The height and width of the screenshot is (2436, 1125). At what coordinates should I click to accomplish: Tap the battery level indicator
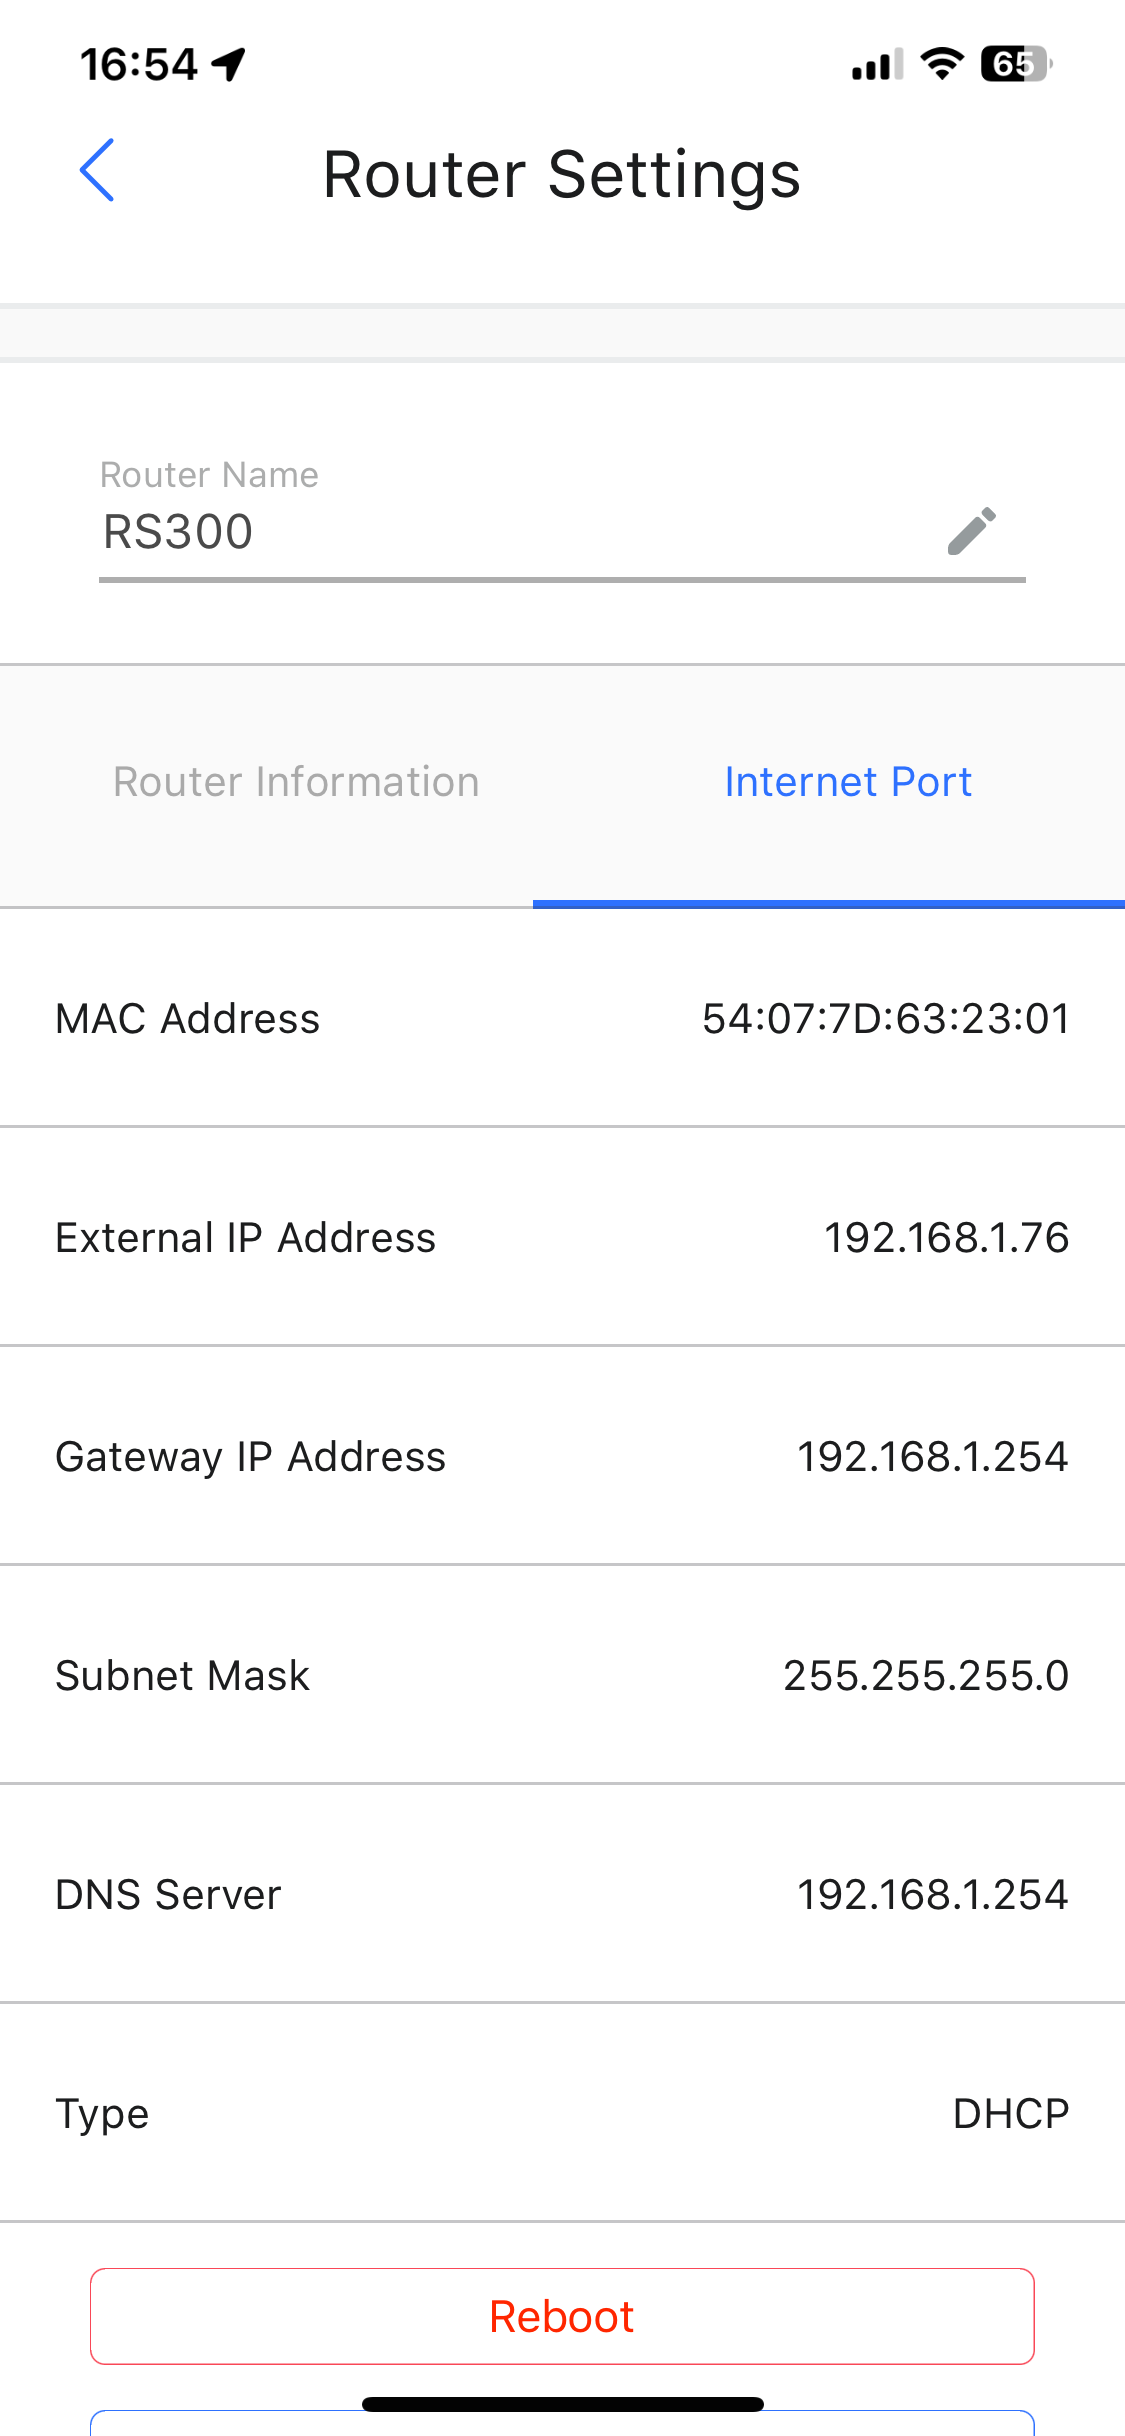point(1015,64)
